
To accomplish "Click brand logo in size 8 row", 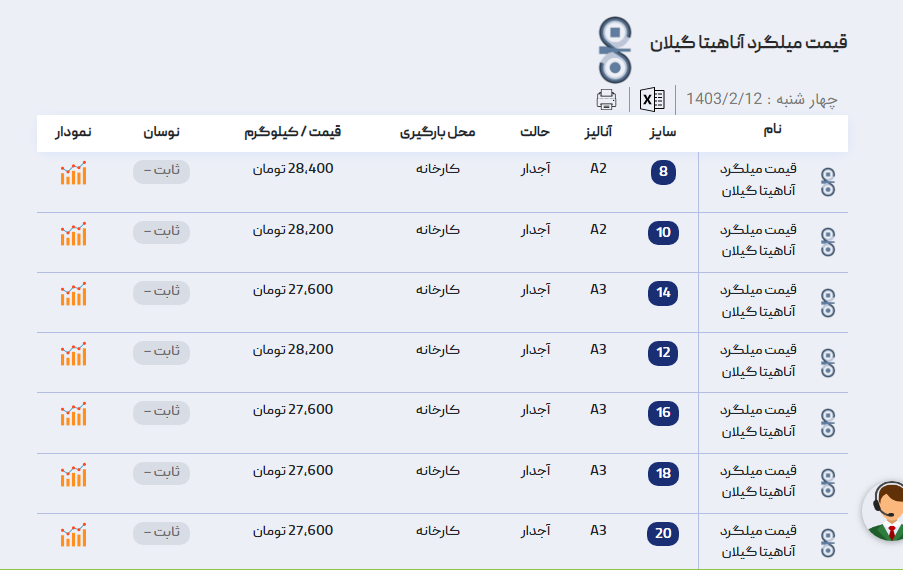I will pyautogui.click(x=827, y=182).
